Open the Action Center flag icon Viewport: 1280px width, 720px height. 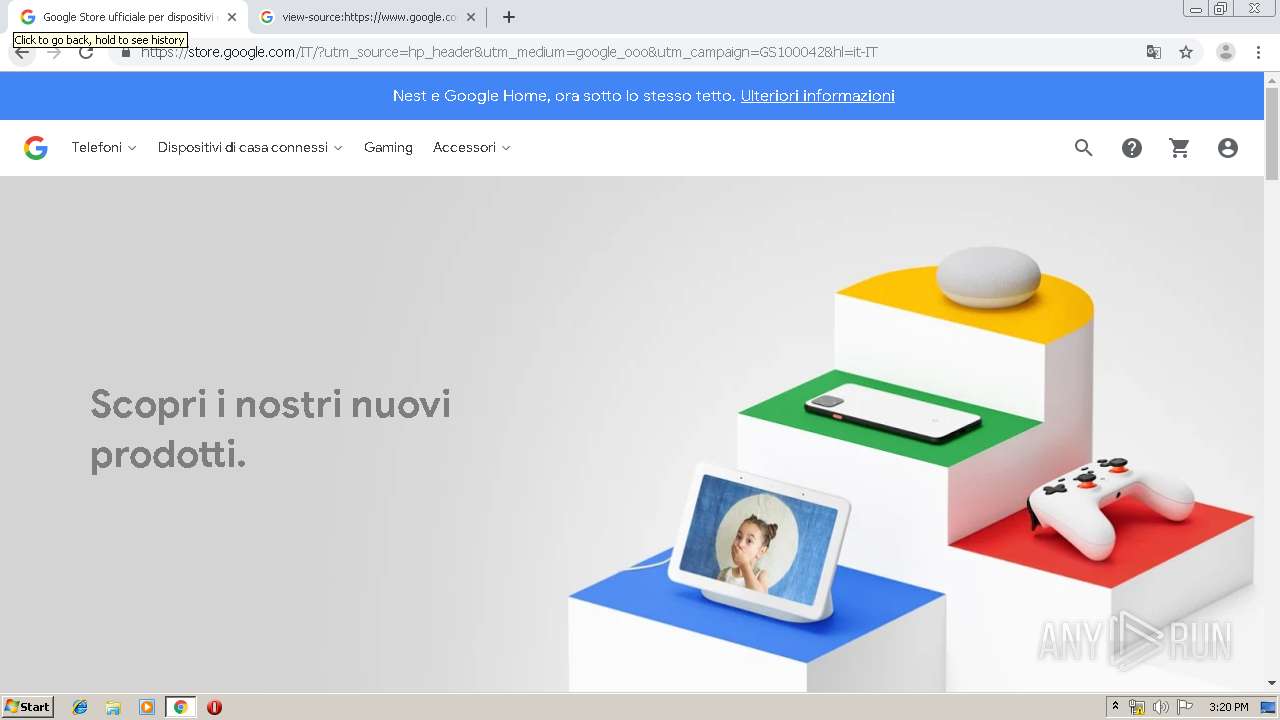coord(1185,707)
